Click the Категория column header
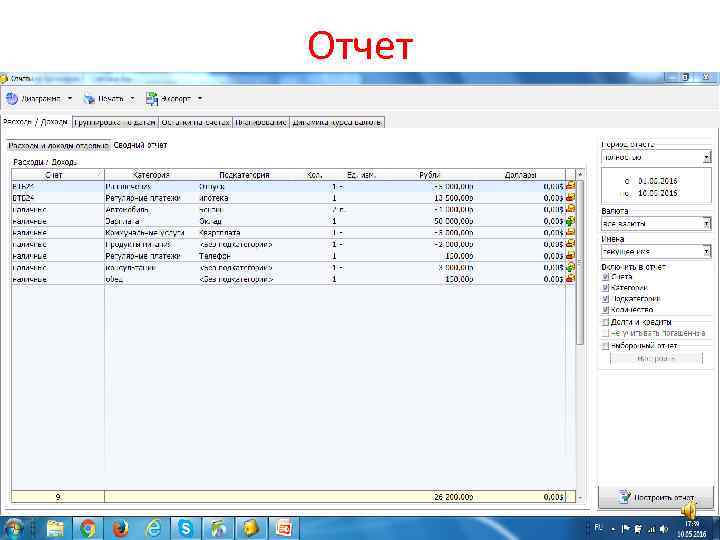 coord(151,175)
